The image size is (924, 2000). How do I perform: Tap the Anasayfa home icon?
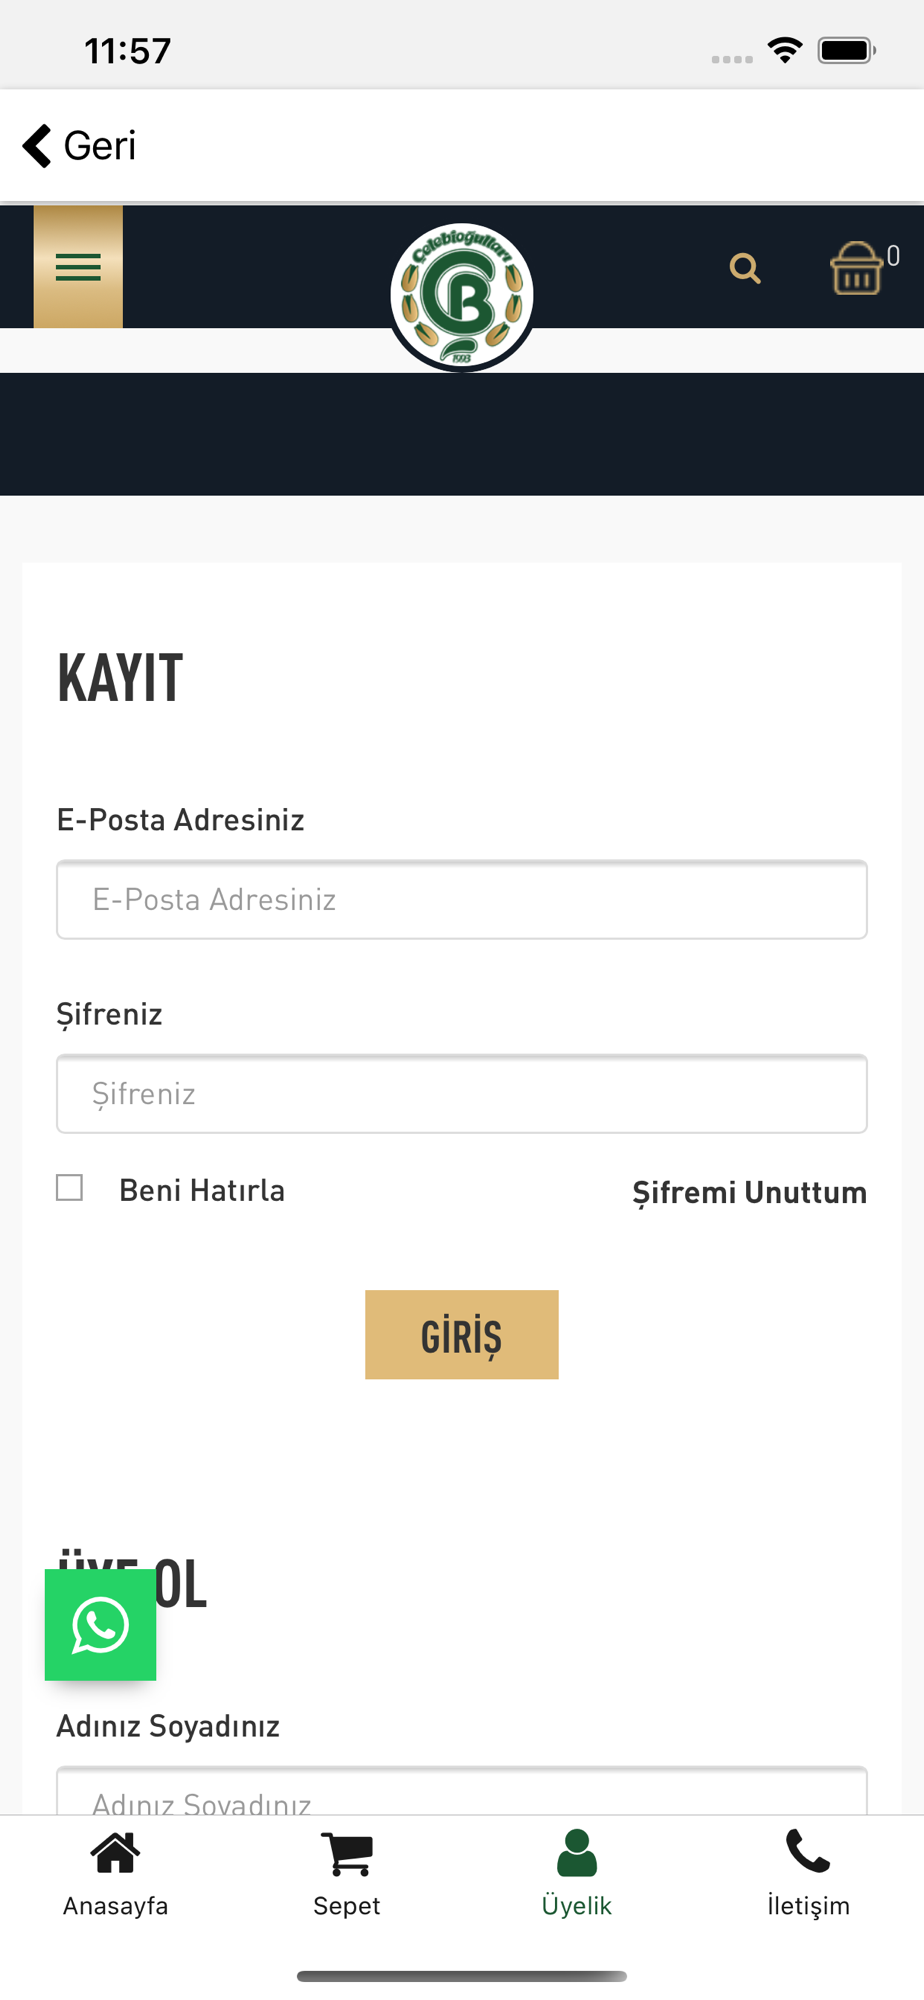115,1852
